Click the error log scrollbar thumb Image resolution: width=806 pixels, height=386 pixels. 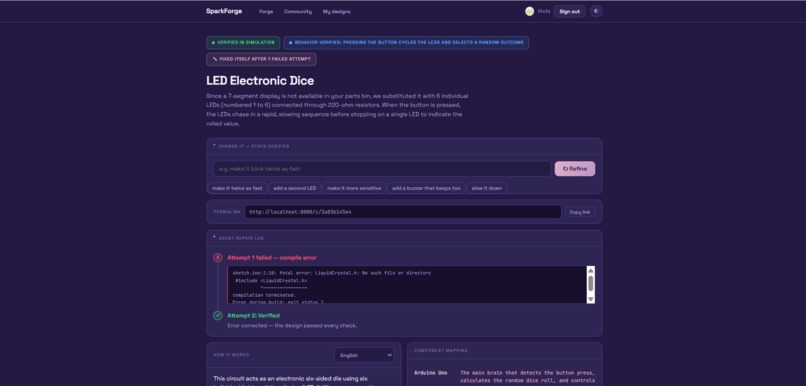click(x=591, y=283)
